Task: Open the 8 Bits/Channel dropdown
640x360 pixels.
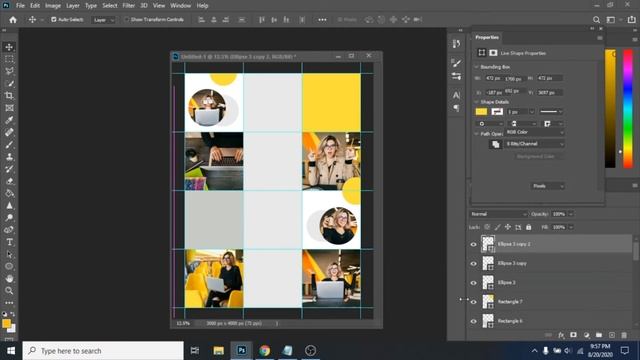Action: click(x=535, y=144)
